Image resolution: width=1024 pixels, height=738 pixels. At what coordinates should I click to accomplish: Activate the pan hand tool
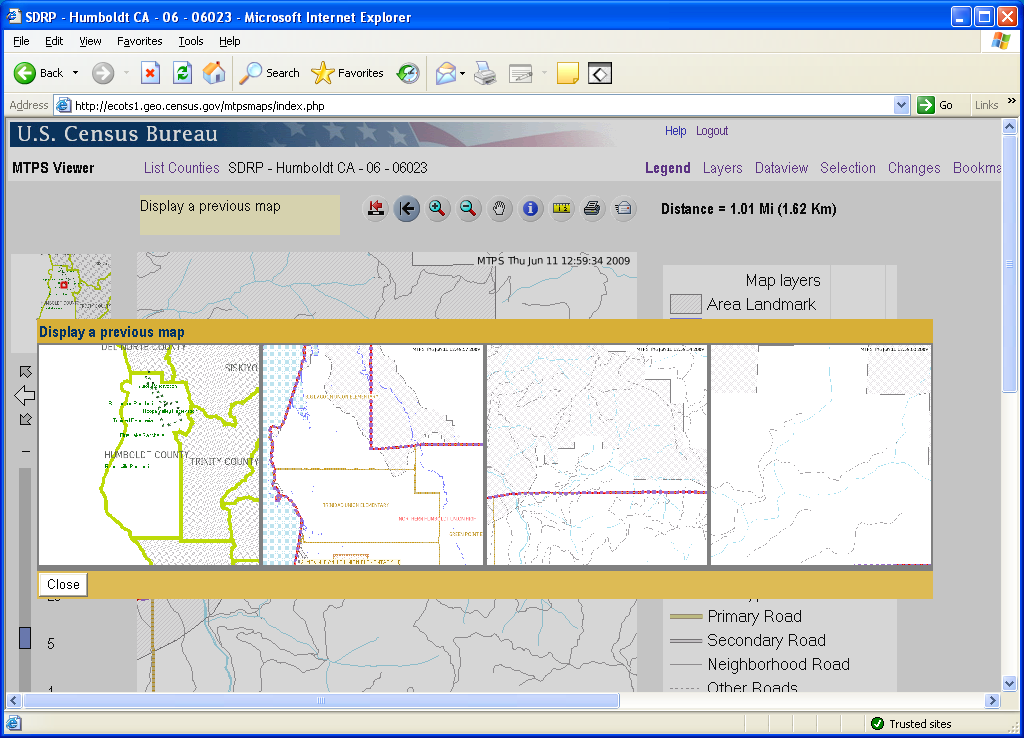pos(499,209)
